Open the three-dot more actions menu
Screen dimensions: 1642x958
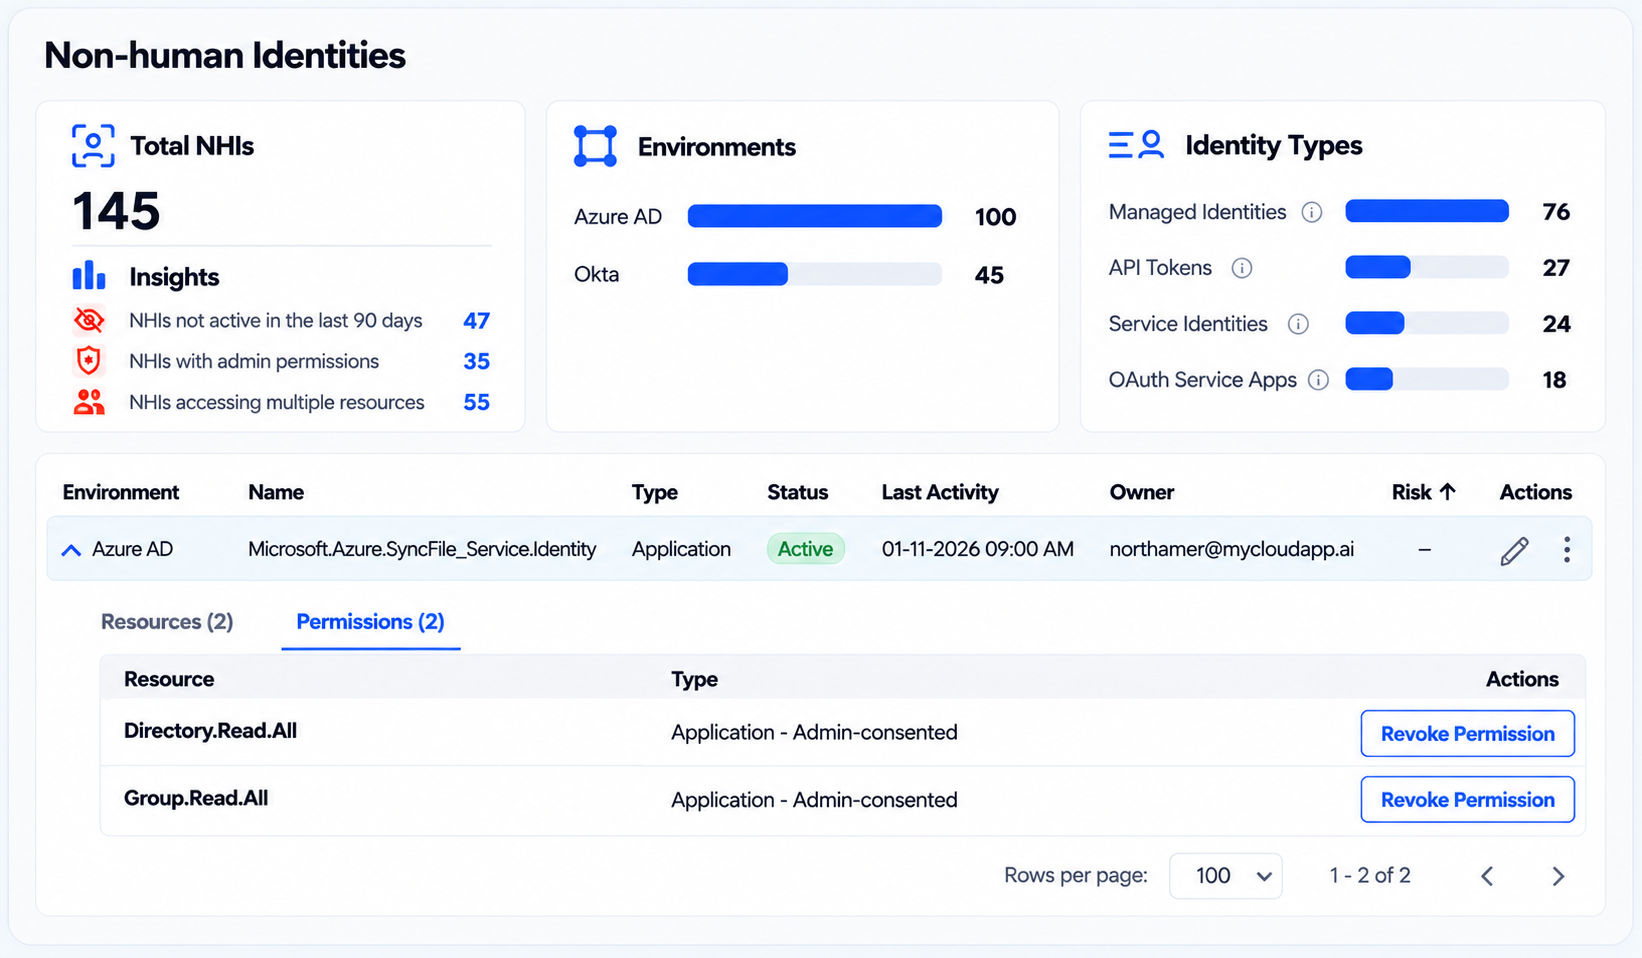(x=1567, y=549)
